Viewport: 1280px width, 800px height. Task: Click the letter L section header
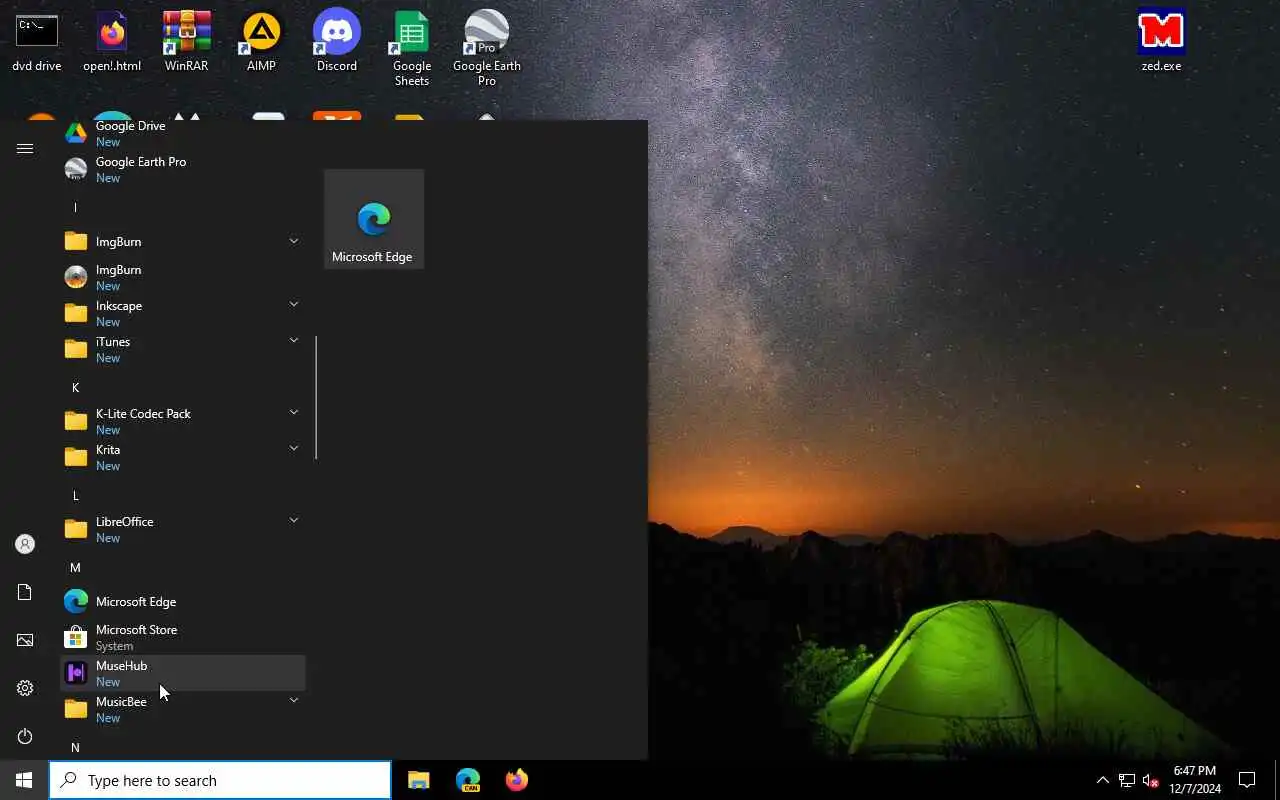75,495
